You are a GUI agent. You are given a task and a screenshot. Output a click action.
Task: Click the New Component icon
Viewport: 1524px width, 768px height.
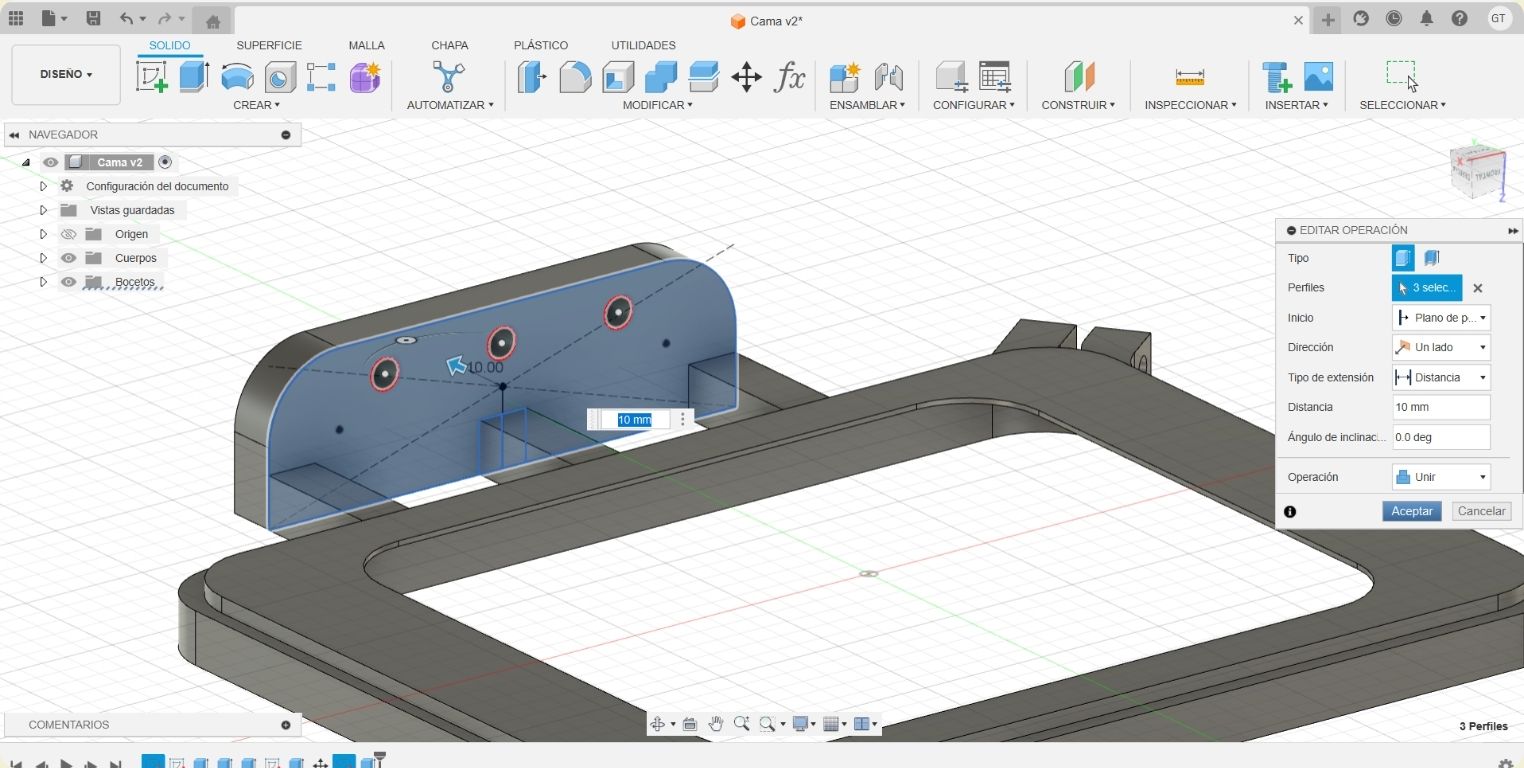pyautogui.click(x=845, y=77)
